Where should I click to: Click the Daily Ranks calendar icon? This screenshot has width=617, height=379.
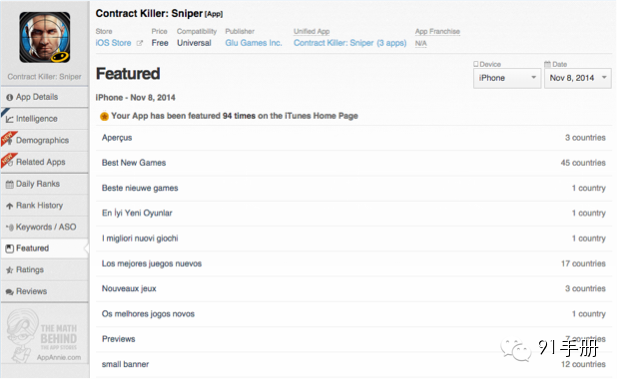pyautogui.click(x=9, y=184)
